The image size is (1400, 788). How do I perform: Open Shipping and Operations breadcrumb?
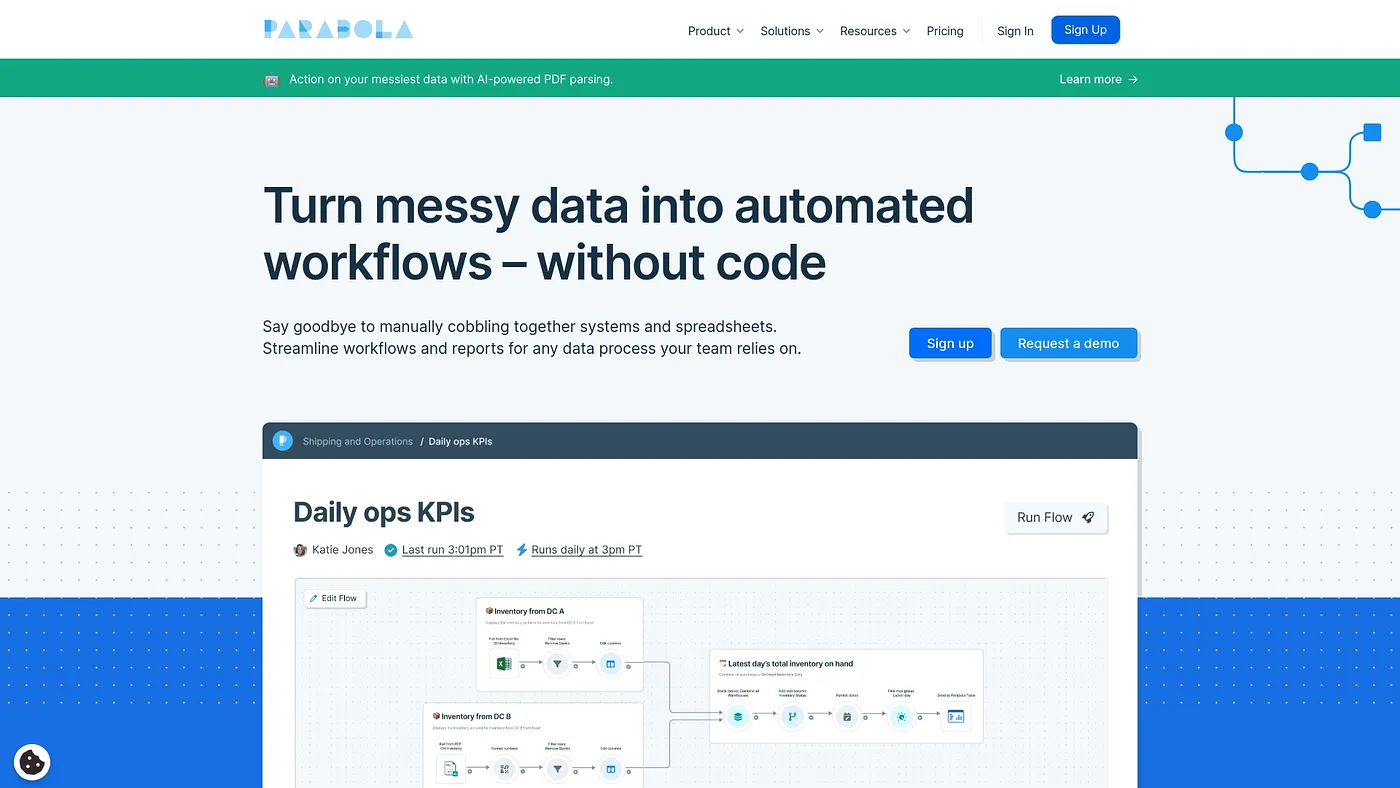[358, 441]
